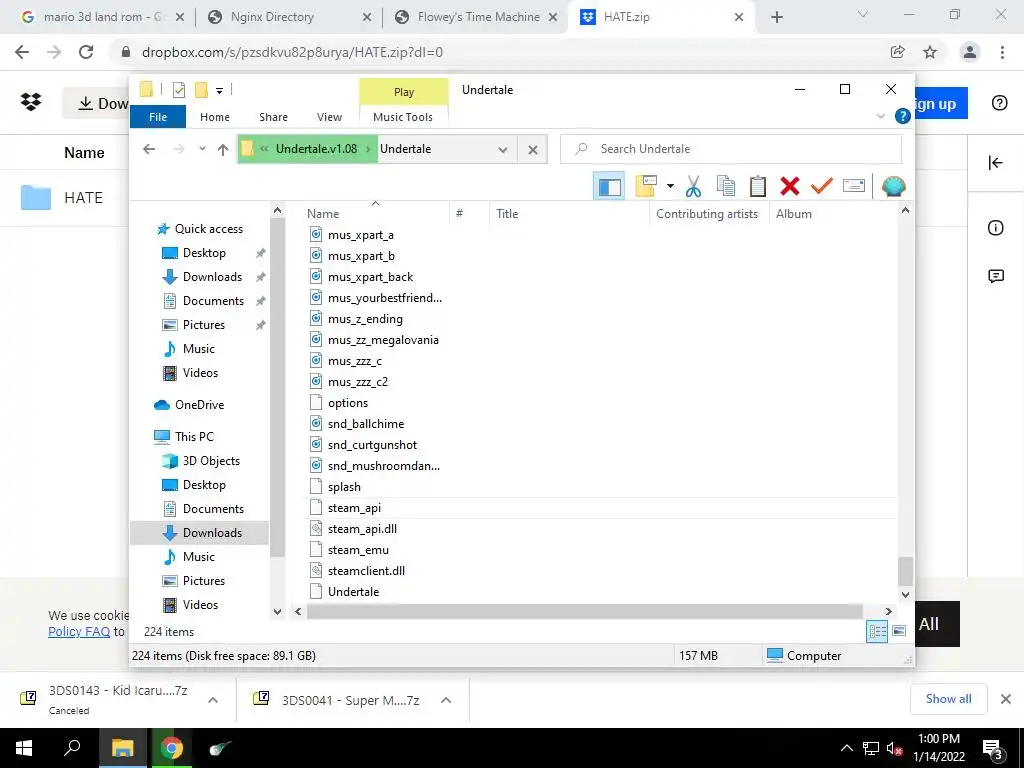Customize Quick Access Toolbar dropdown
Image resolution: width=1024 pixels, height=768 pixels.
coord(219,91)
